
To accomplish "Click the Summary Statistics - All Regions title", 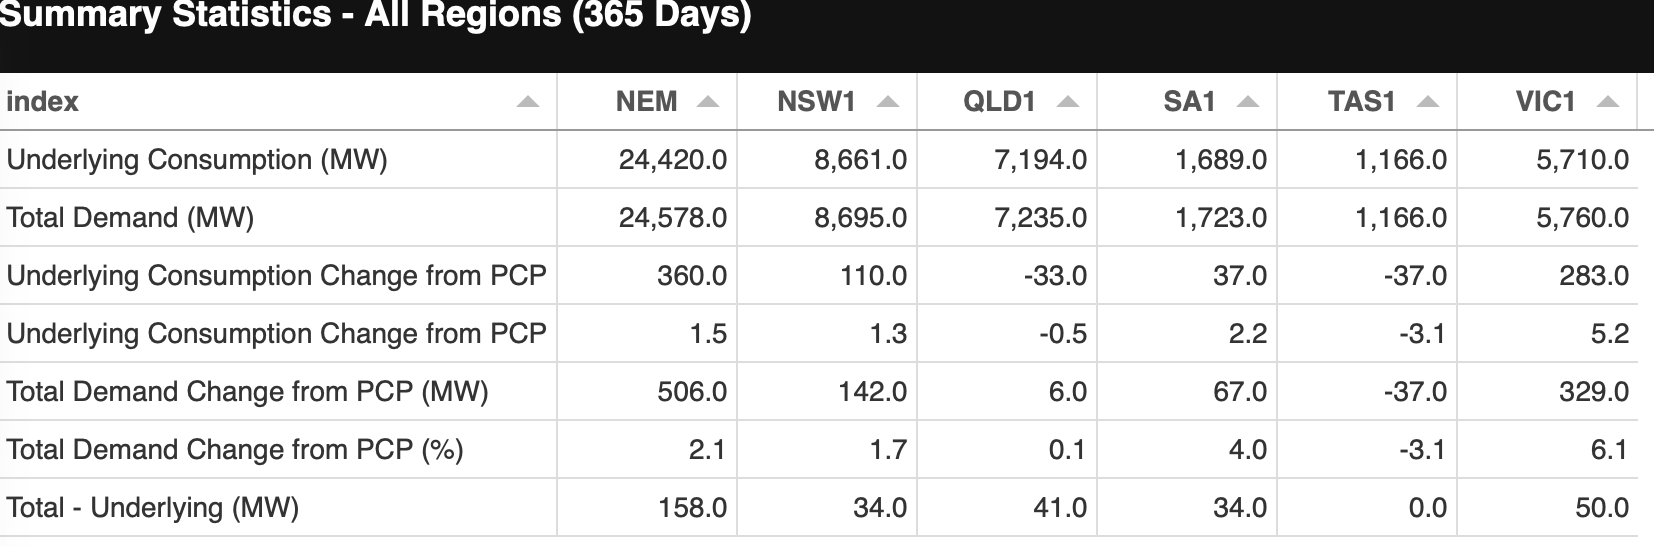I will [375, 16].
